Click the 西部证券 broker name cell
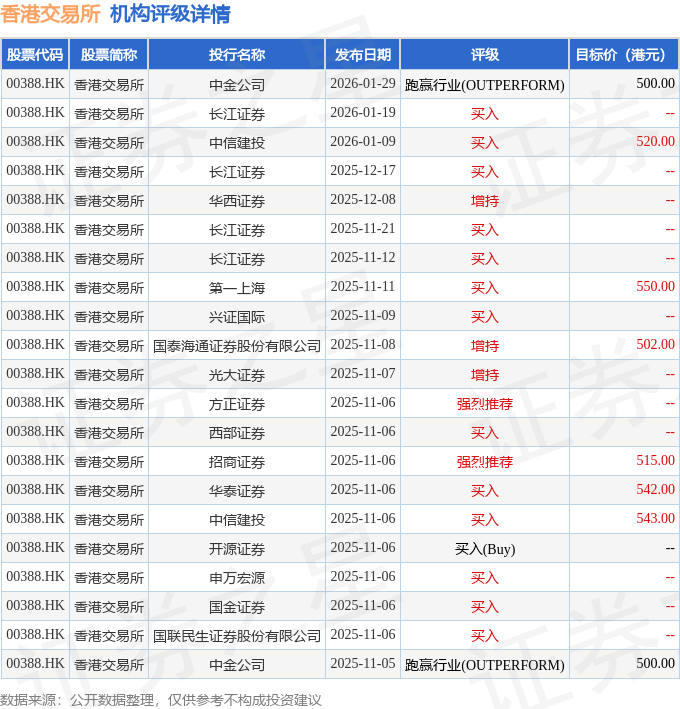 pyautogui.click(x=236, y=433)
